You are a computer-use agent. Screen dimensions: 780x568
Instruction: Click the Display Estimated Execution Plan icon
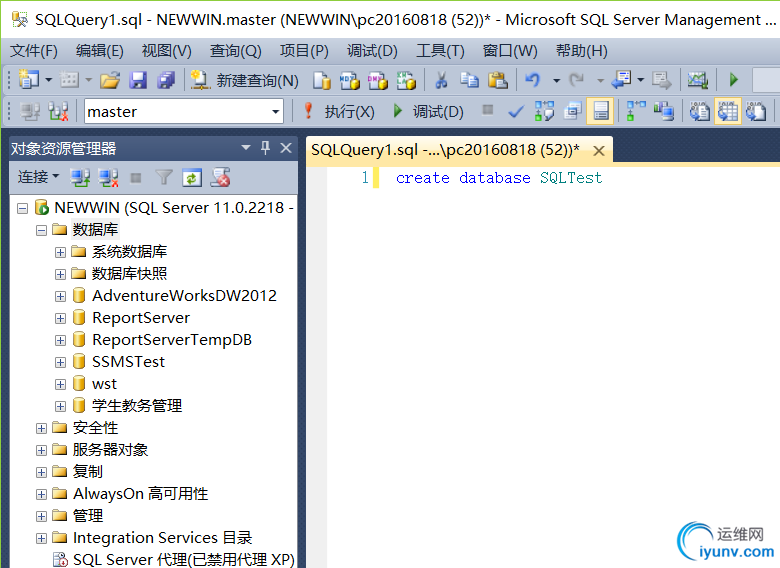point(544,111)
